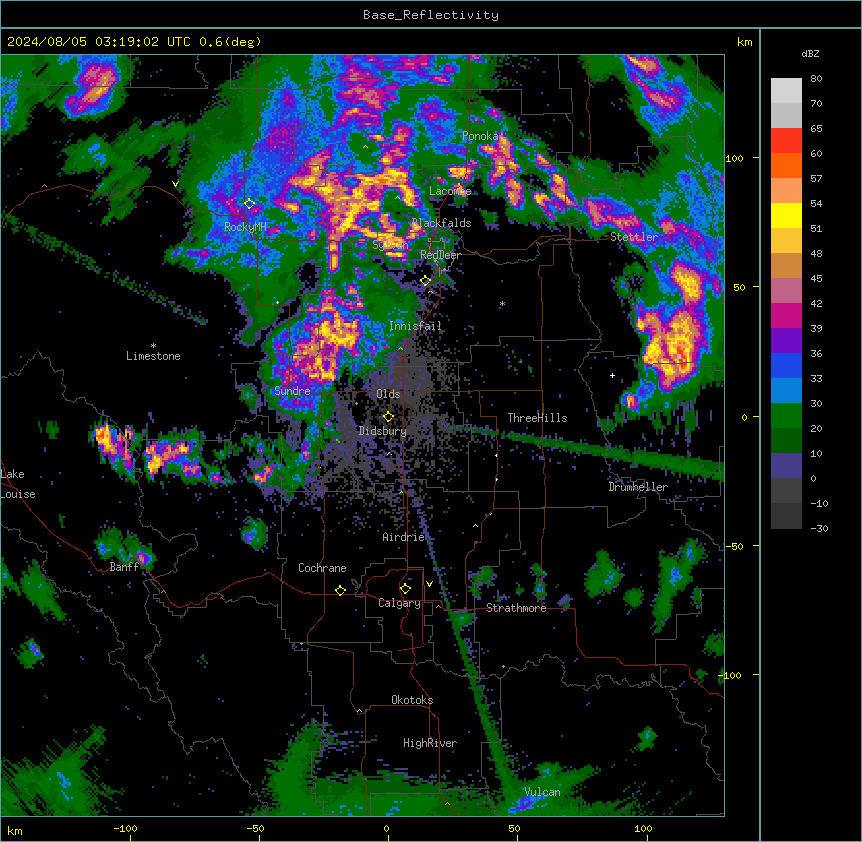Click the Strathmore town label
The width and height of the screenshot is (862, 842).
tap(516, 608)
